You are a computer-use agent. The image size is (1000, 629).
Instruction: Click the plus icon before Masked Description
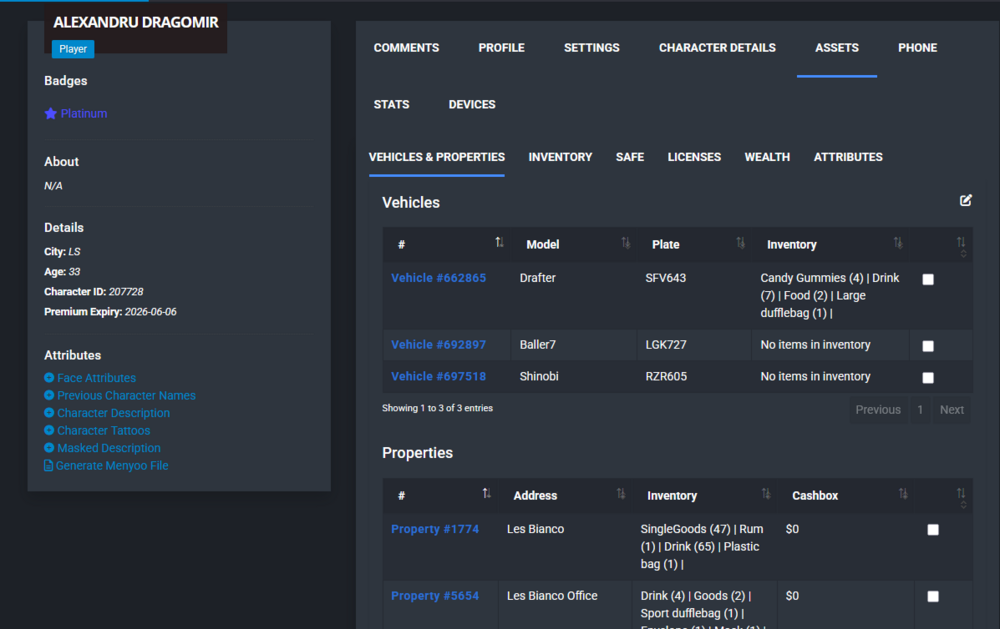[49, 448]
